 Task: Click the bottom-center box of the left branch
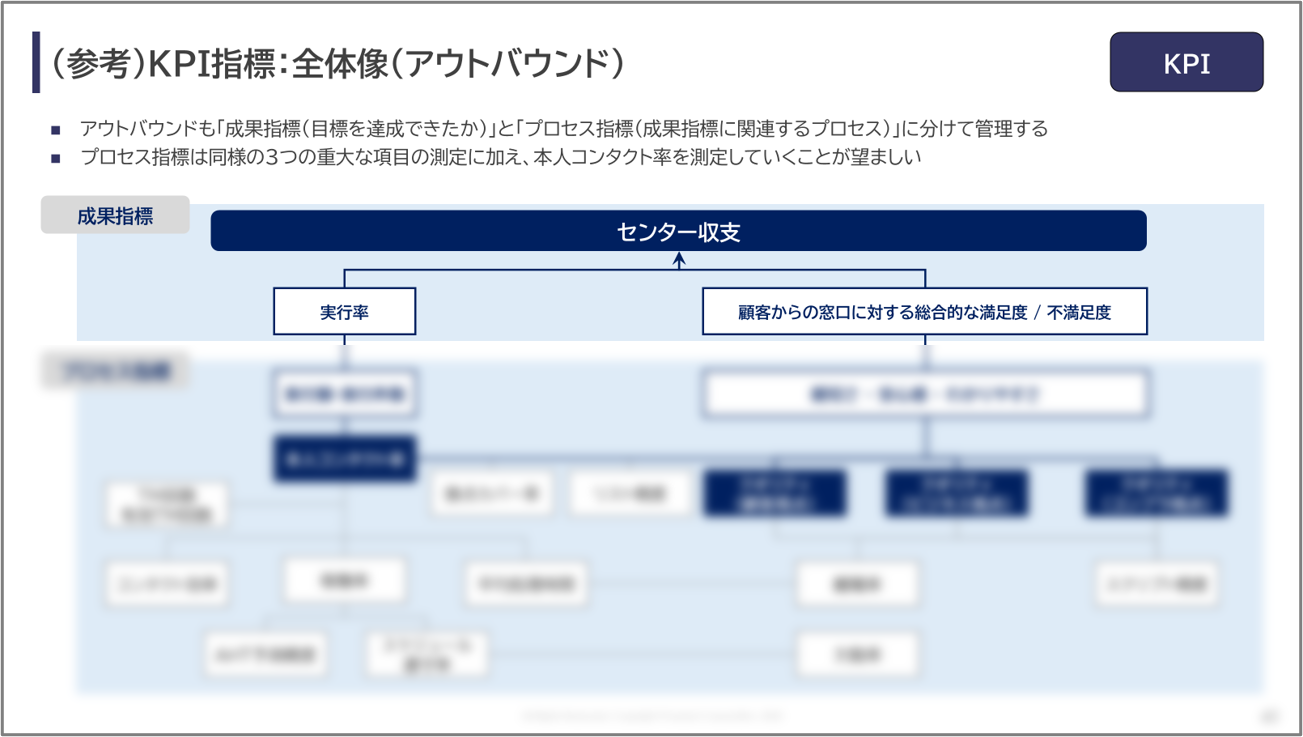pyautogui.click(x=425, y=654)
